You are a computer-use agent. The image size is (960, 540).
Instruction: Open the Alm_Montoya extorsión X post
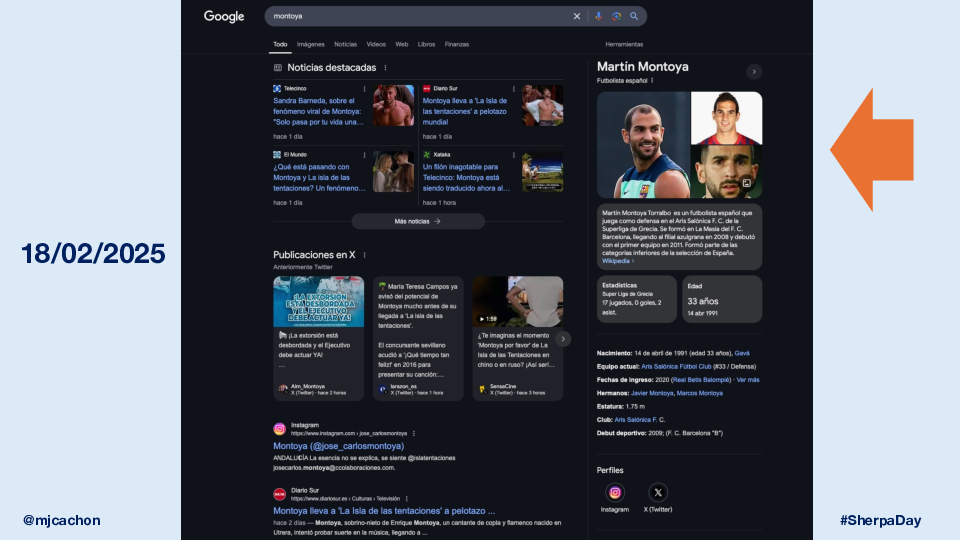pyautogui.click(x=318, y=338)
